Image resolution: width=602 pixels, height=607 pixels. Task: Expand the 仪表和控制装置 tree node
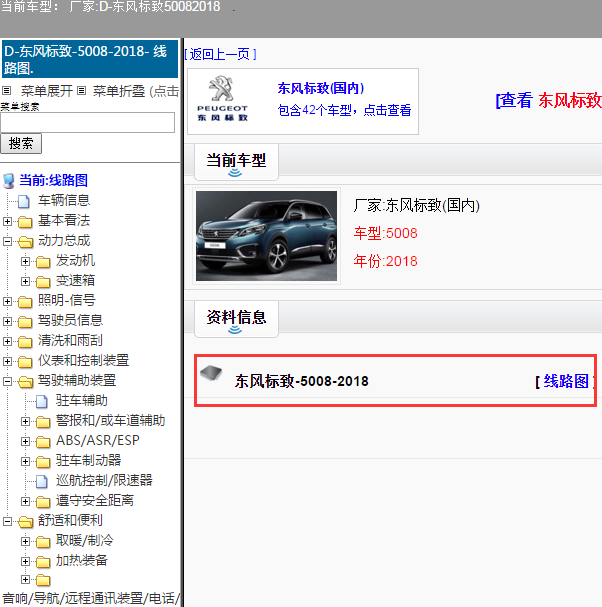point(7,361)
